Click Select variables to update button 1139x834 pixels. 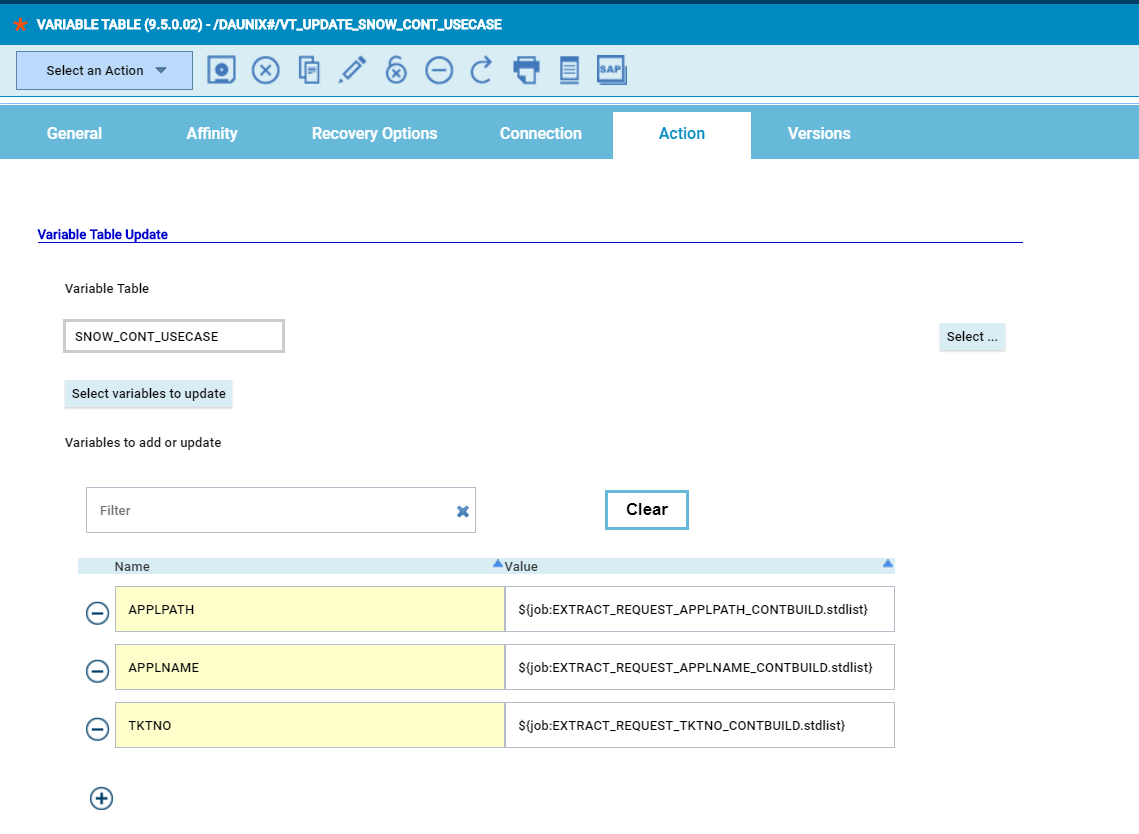pyautogui.click(x=149, y=394)
